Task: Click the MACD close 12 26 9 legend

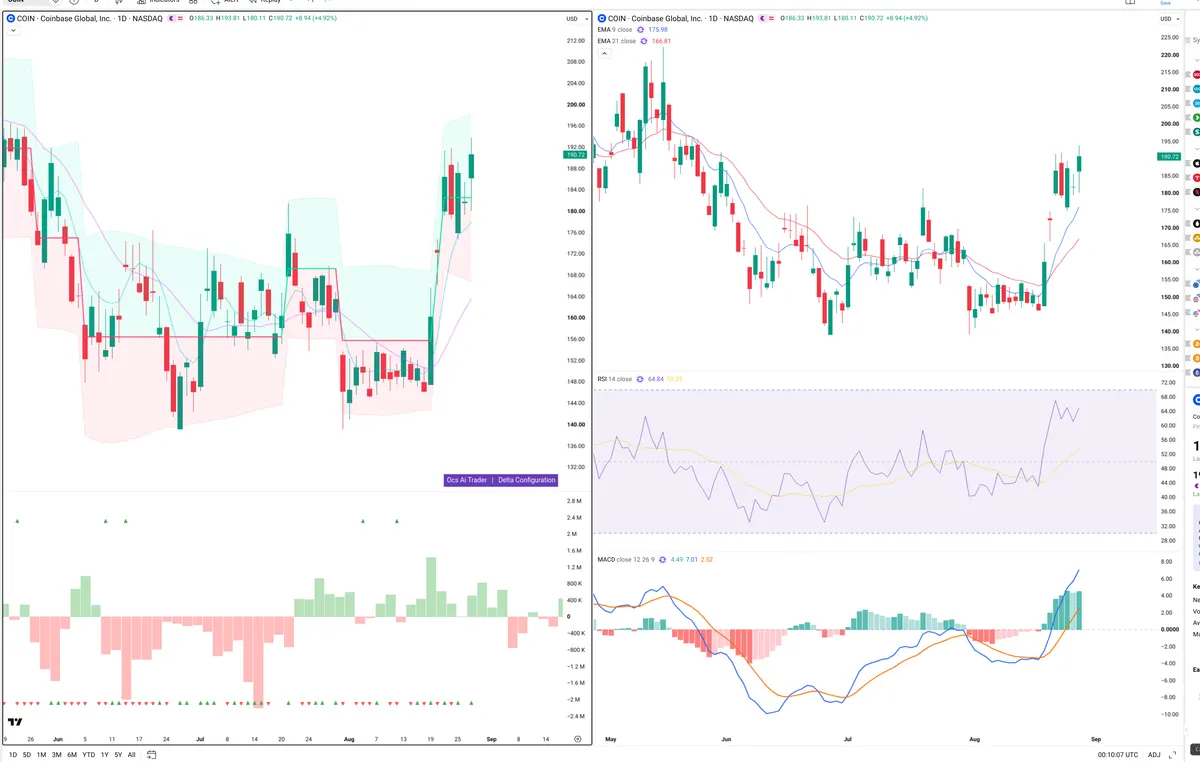Action: [626, 559]
